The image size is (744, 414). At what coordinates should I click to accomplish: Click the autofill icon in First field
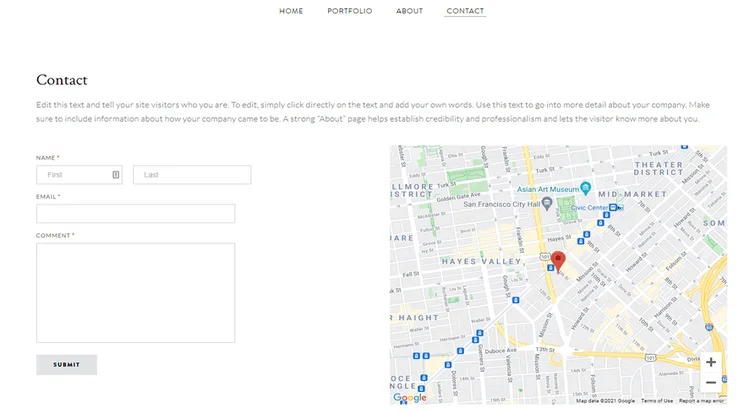coord(116,175)
